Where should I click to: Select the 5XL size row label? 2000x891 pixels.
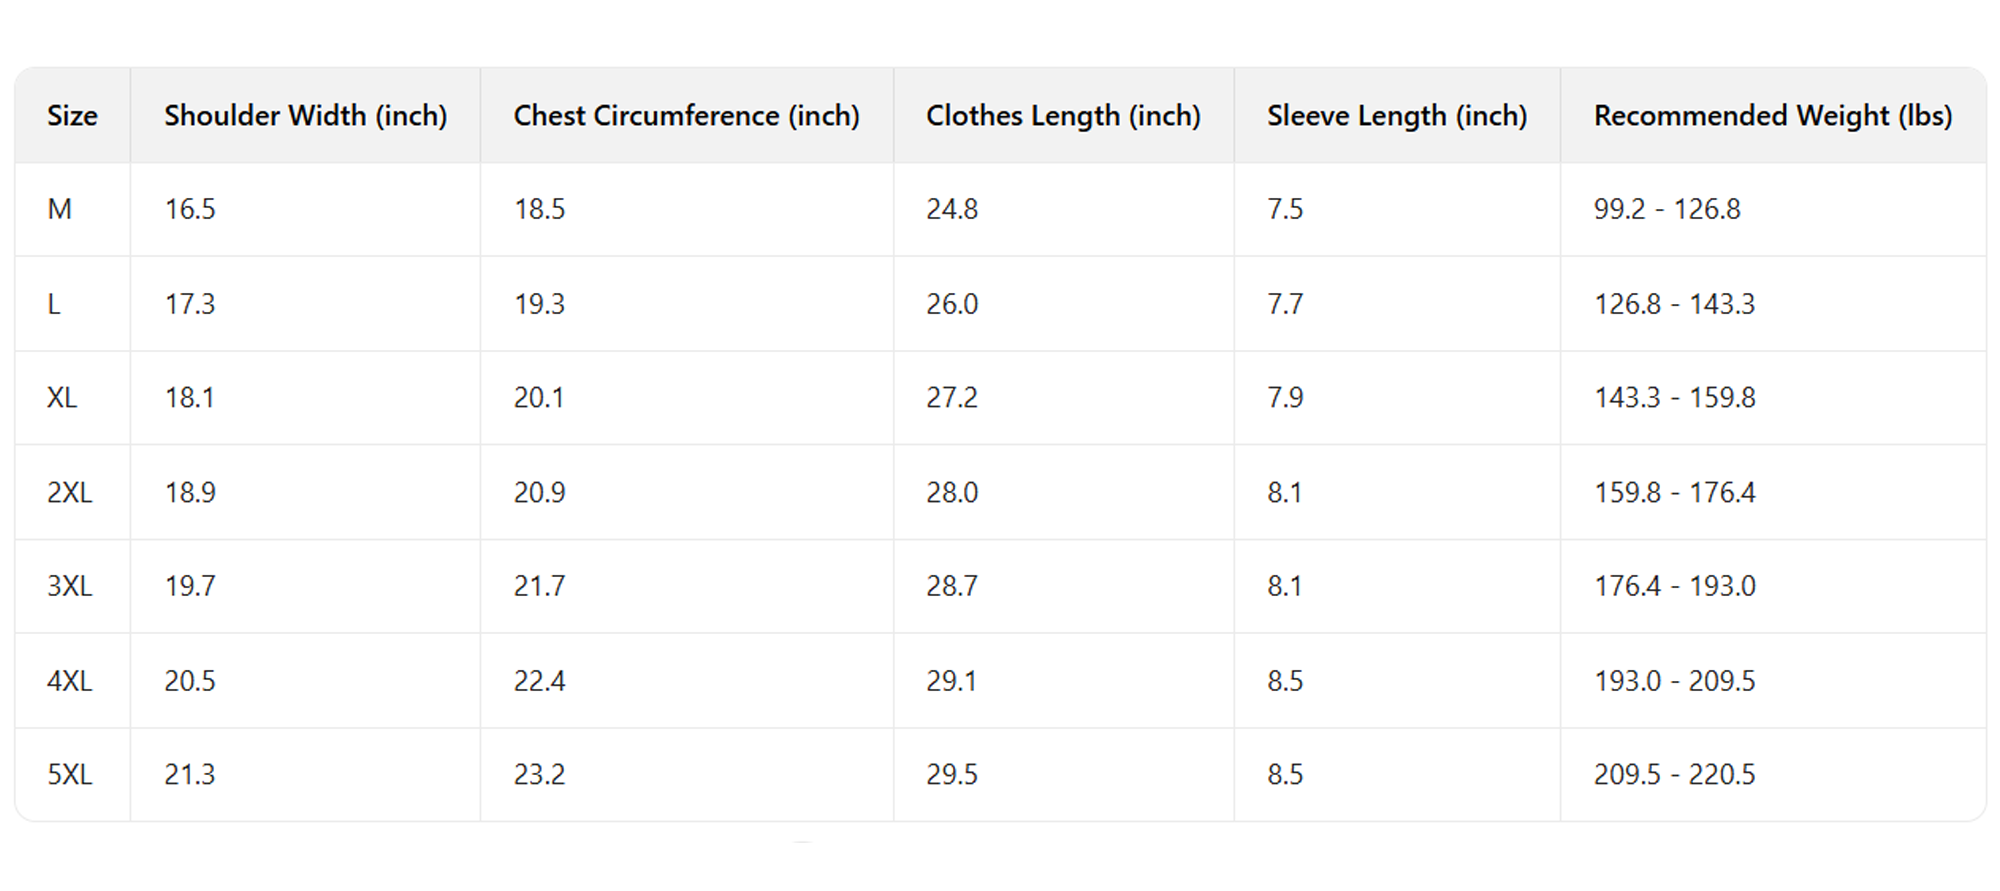69,775
